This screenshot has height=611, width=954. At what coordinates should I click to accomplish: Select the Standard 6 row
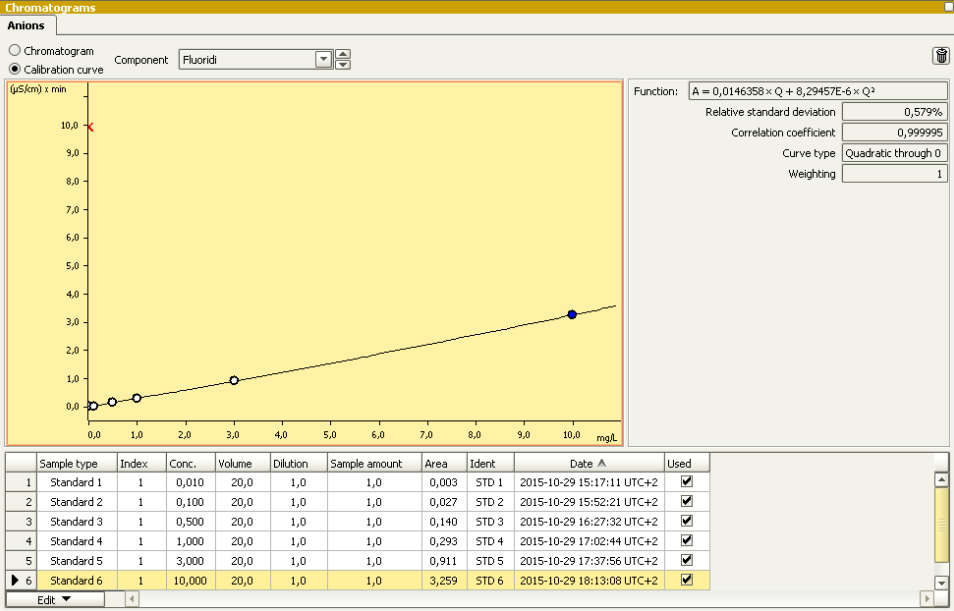[358, 580]
